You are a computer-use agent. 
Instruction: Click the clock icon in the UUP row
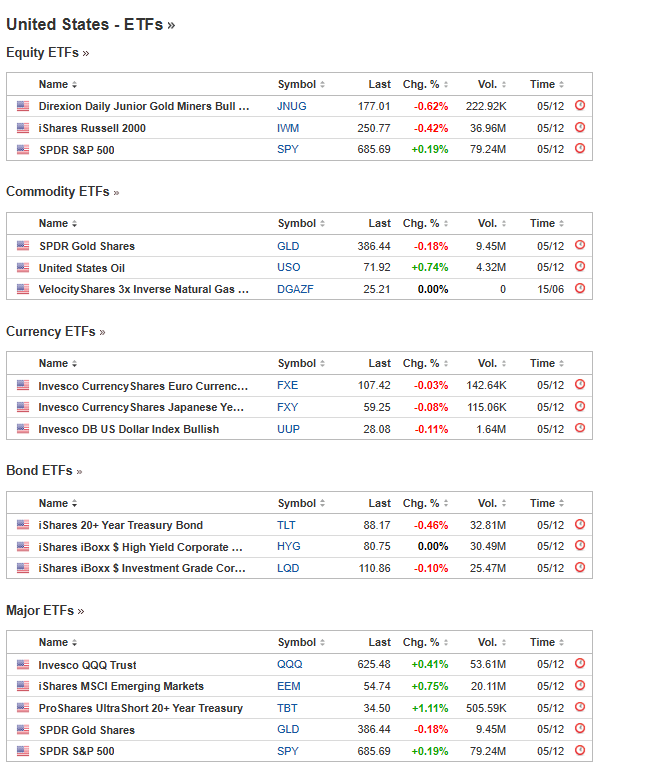(x=580, y=429)
